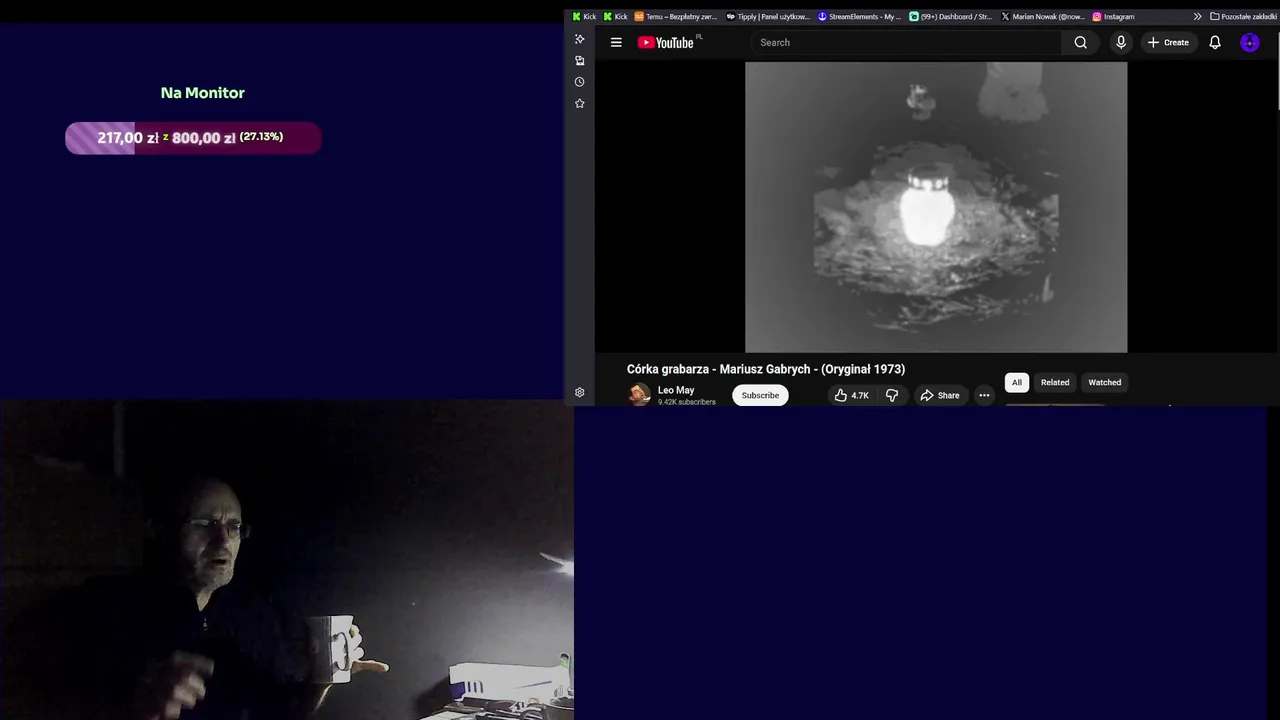The image size is (1280, 720).
Task: Open the Temu bookmark
Action: pos(676,16)
